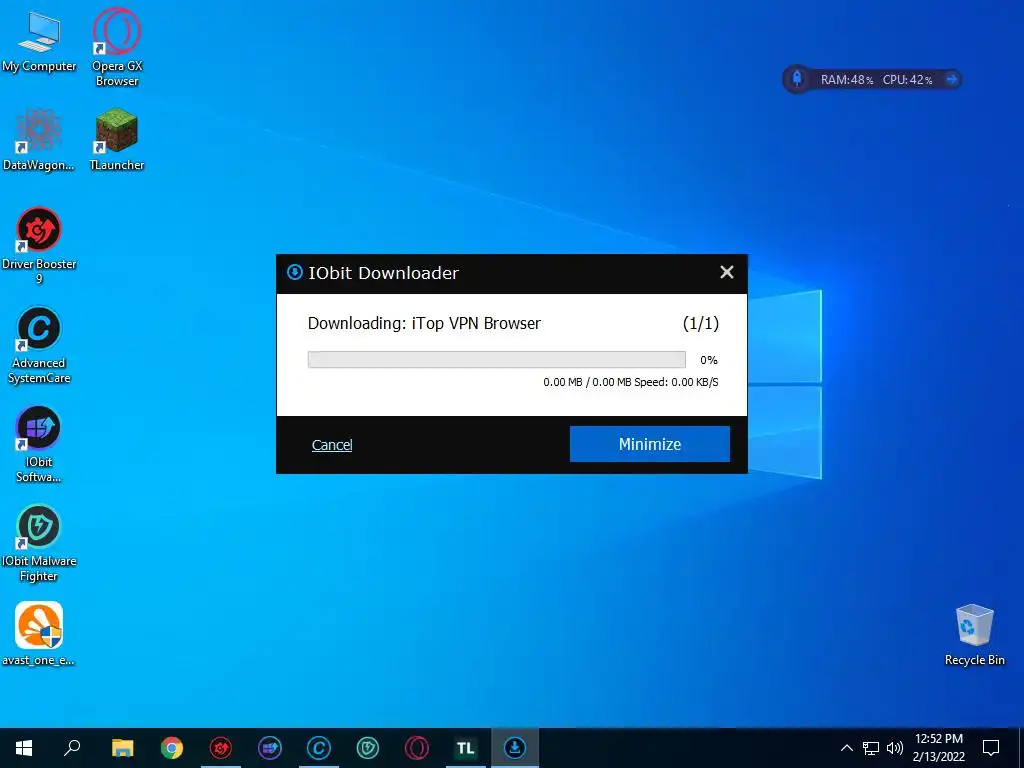Open IObit Software Updater desktop icon
The image size is (1024, 768).
(x=39, y=444)
